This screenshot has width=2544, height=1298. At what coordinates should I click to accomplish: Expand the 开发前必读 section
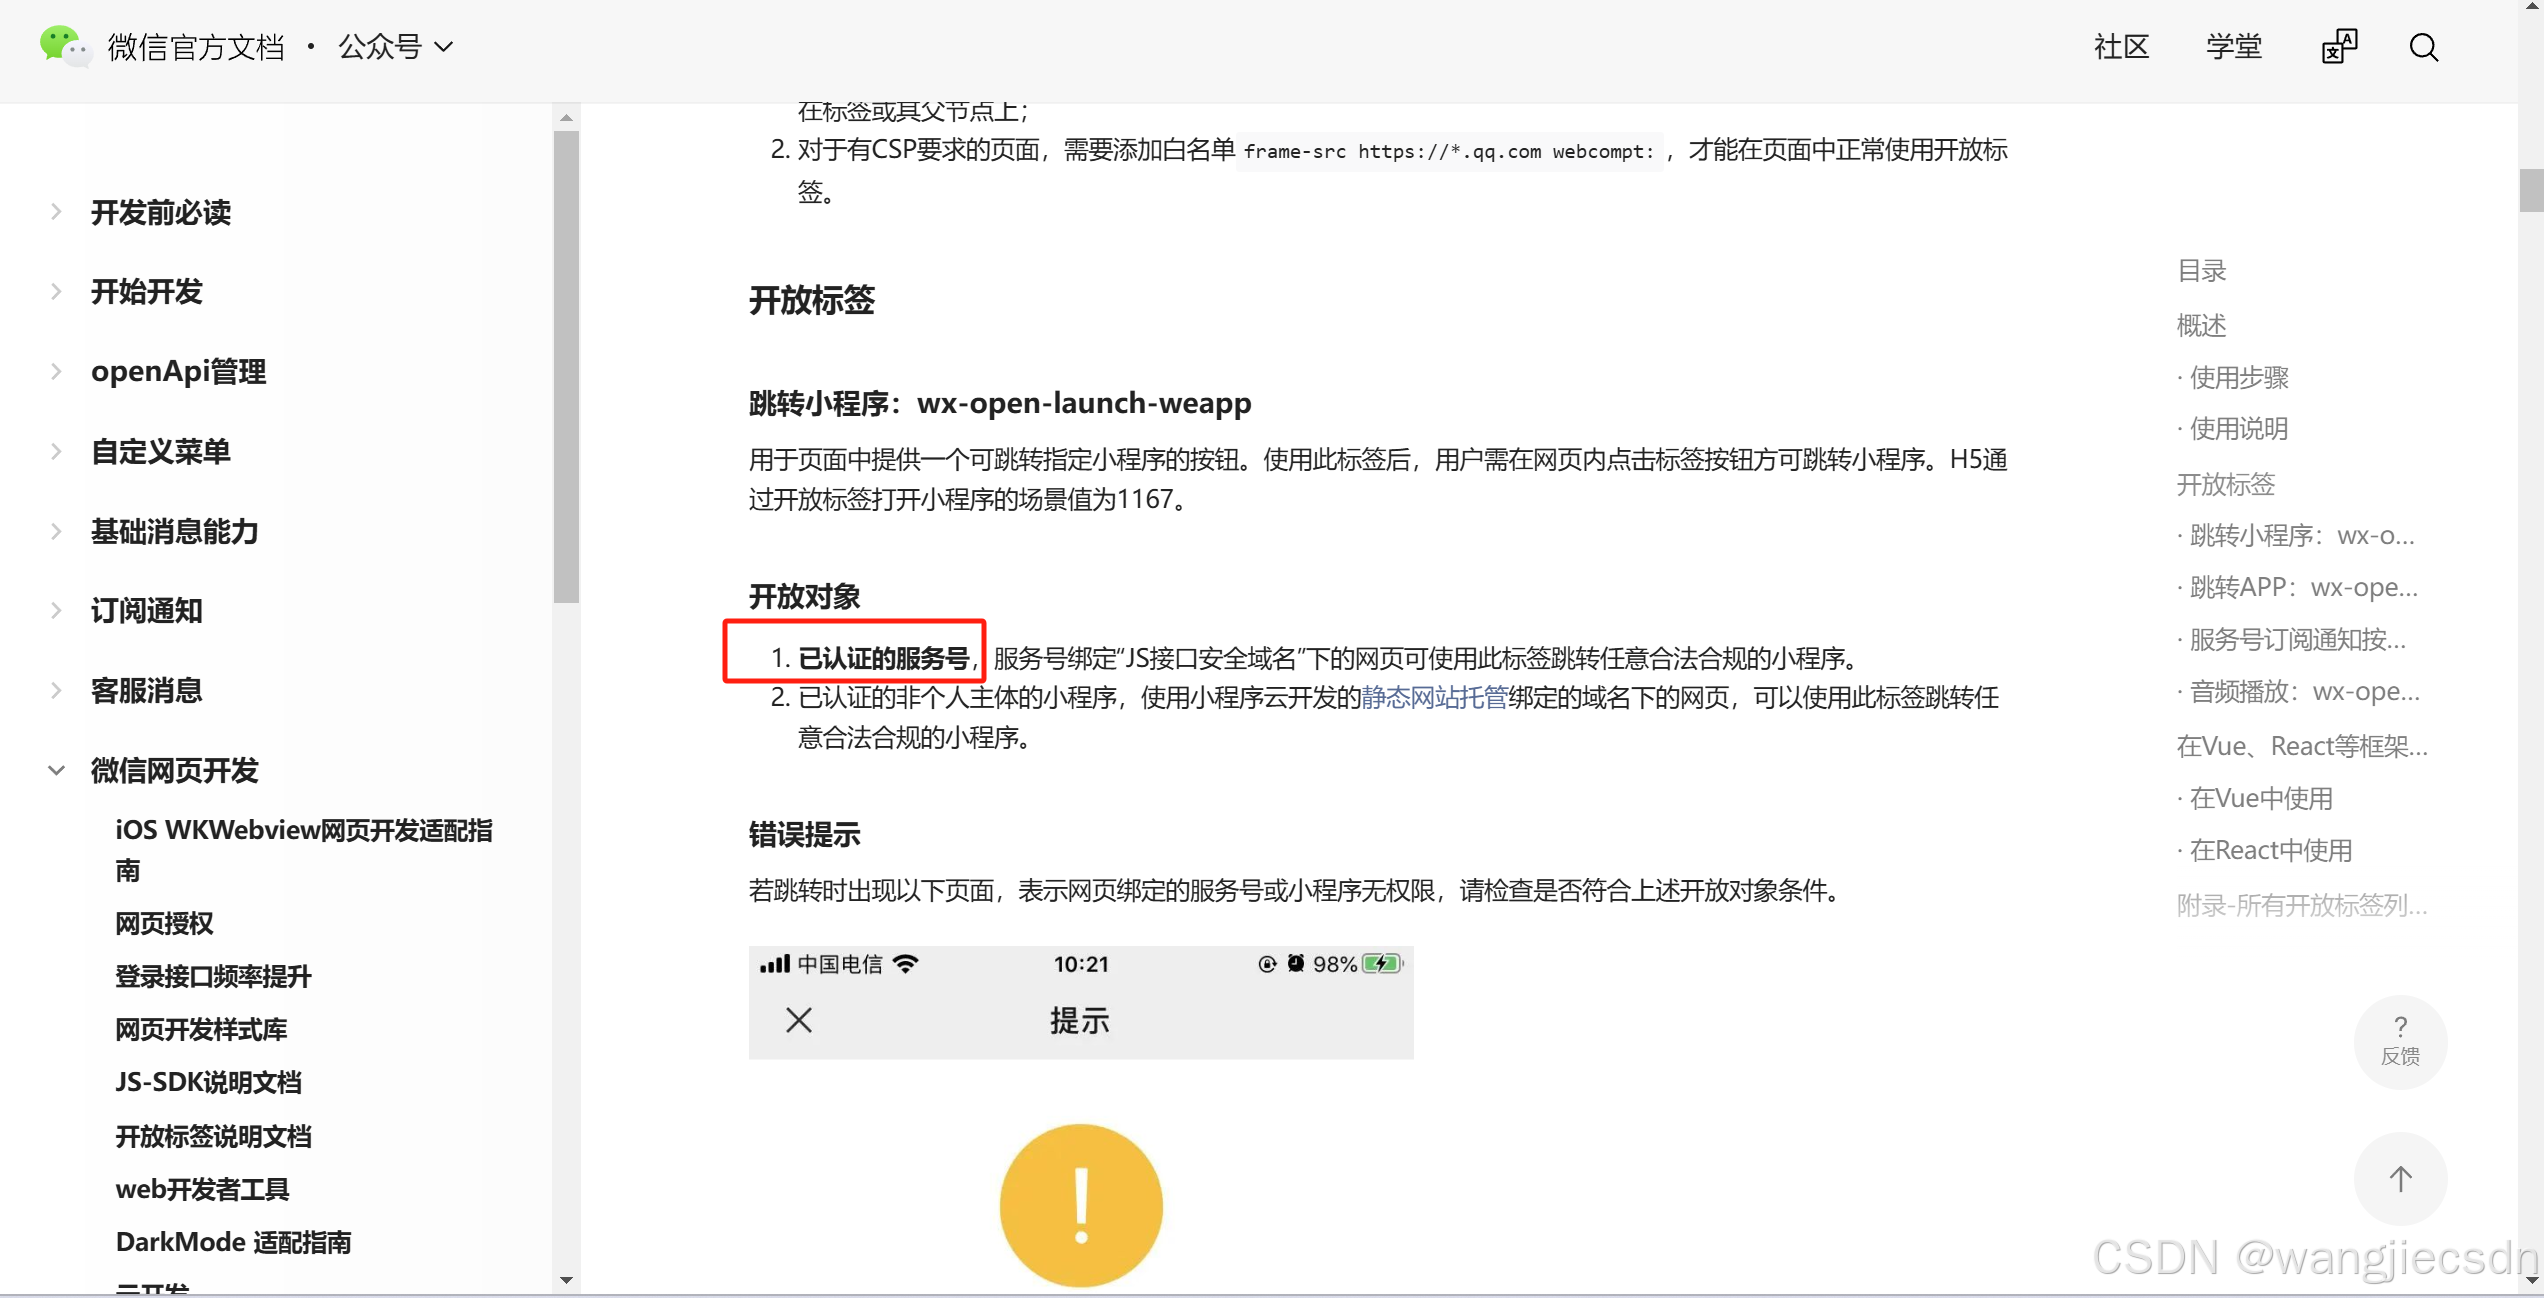(160, 212)
